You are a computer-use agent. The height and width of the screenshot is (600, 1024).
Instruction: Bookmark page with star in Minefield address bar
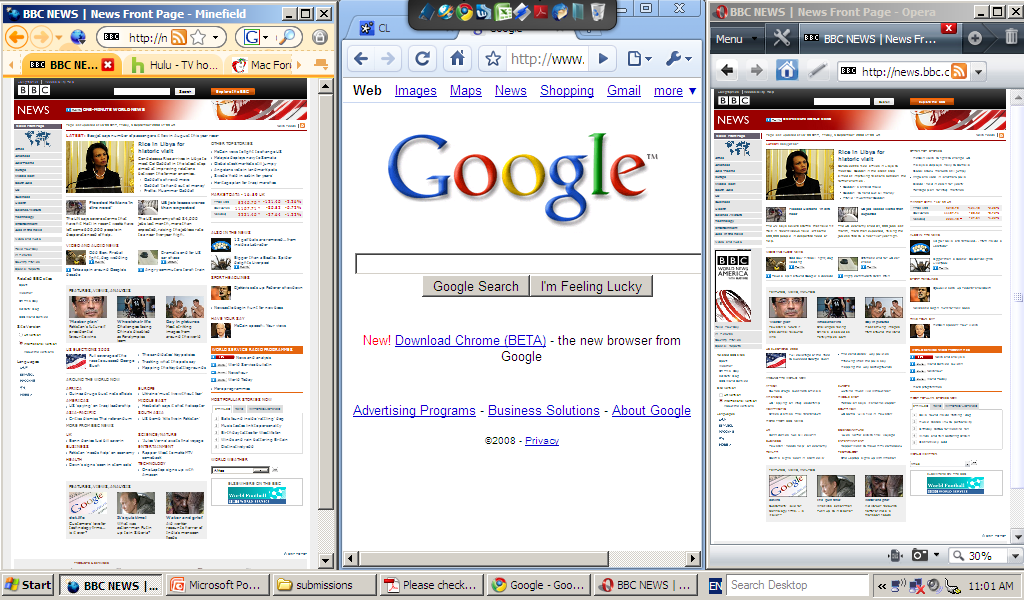[199, 37]
